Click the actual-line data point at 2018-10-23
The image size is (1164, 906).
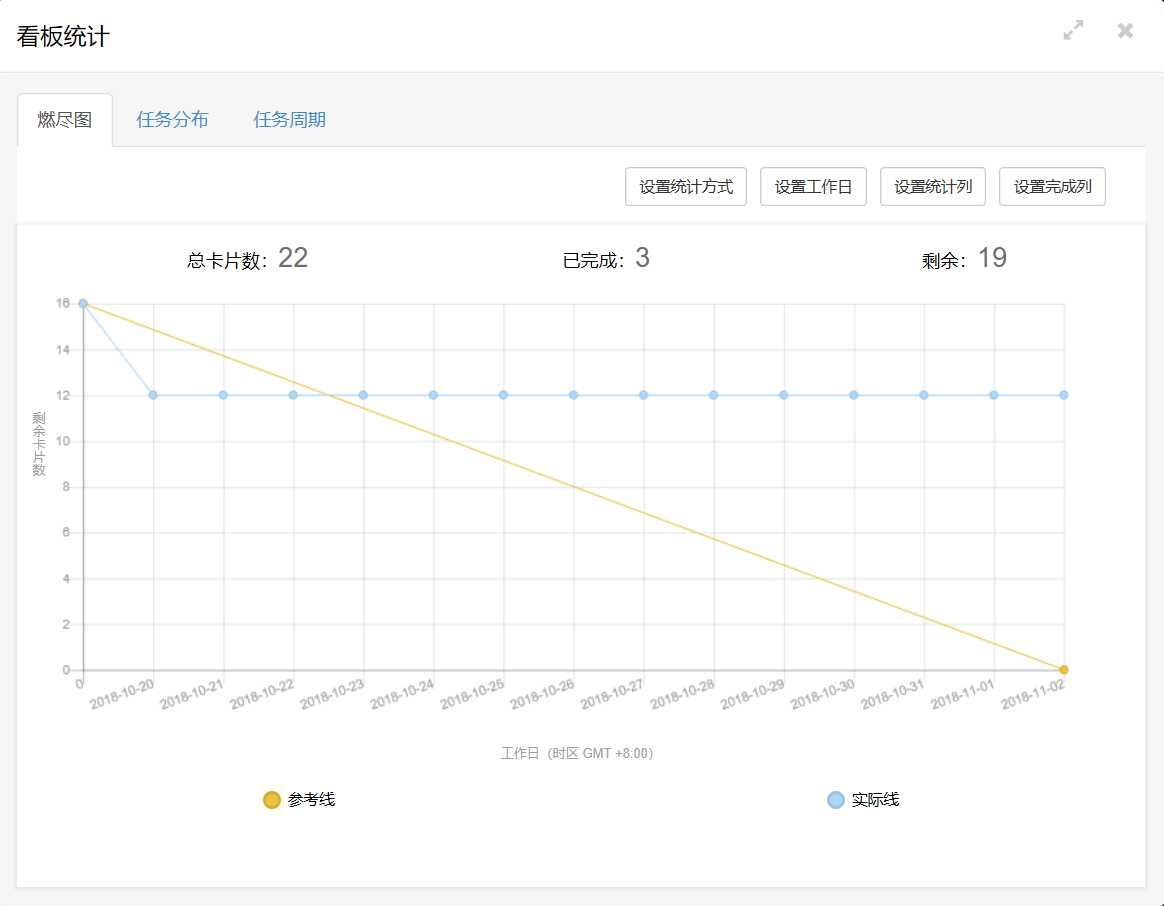363,395
